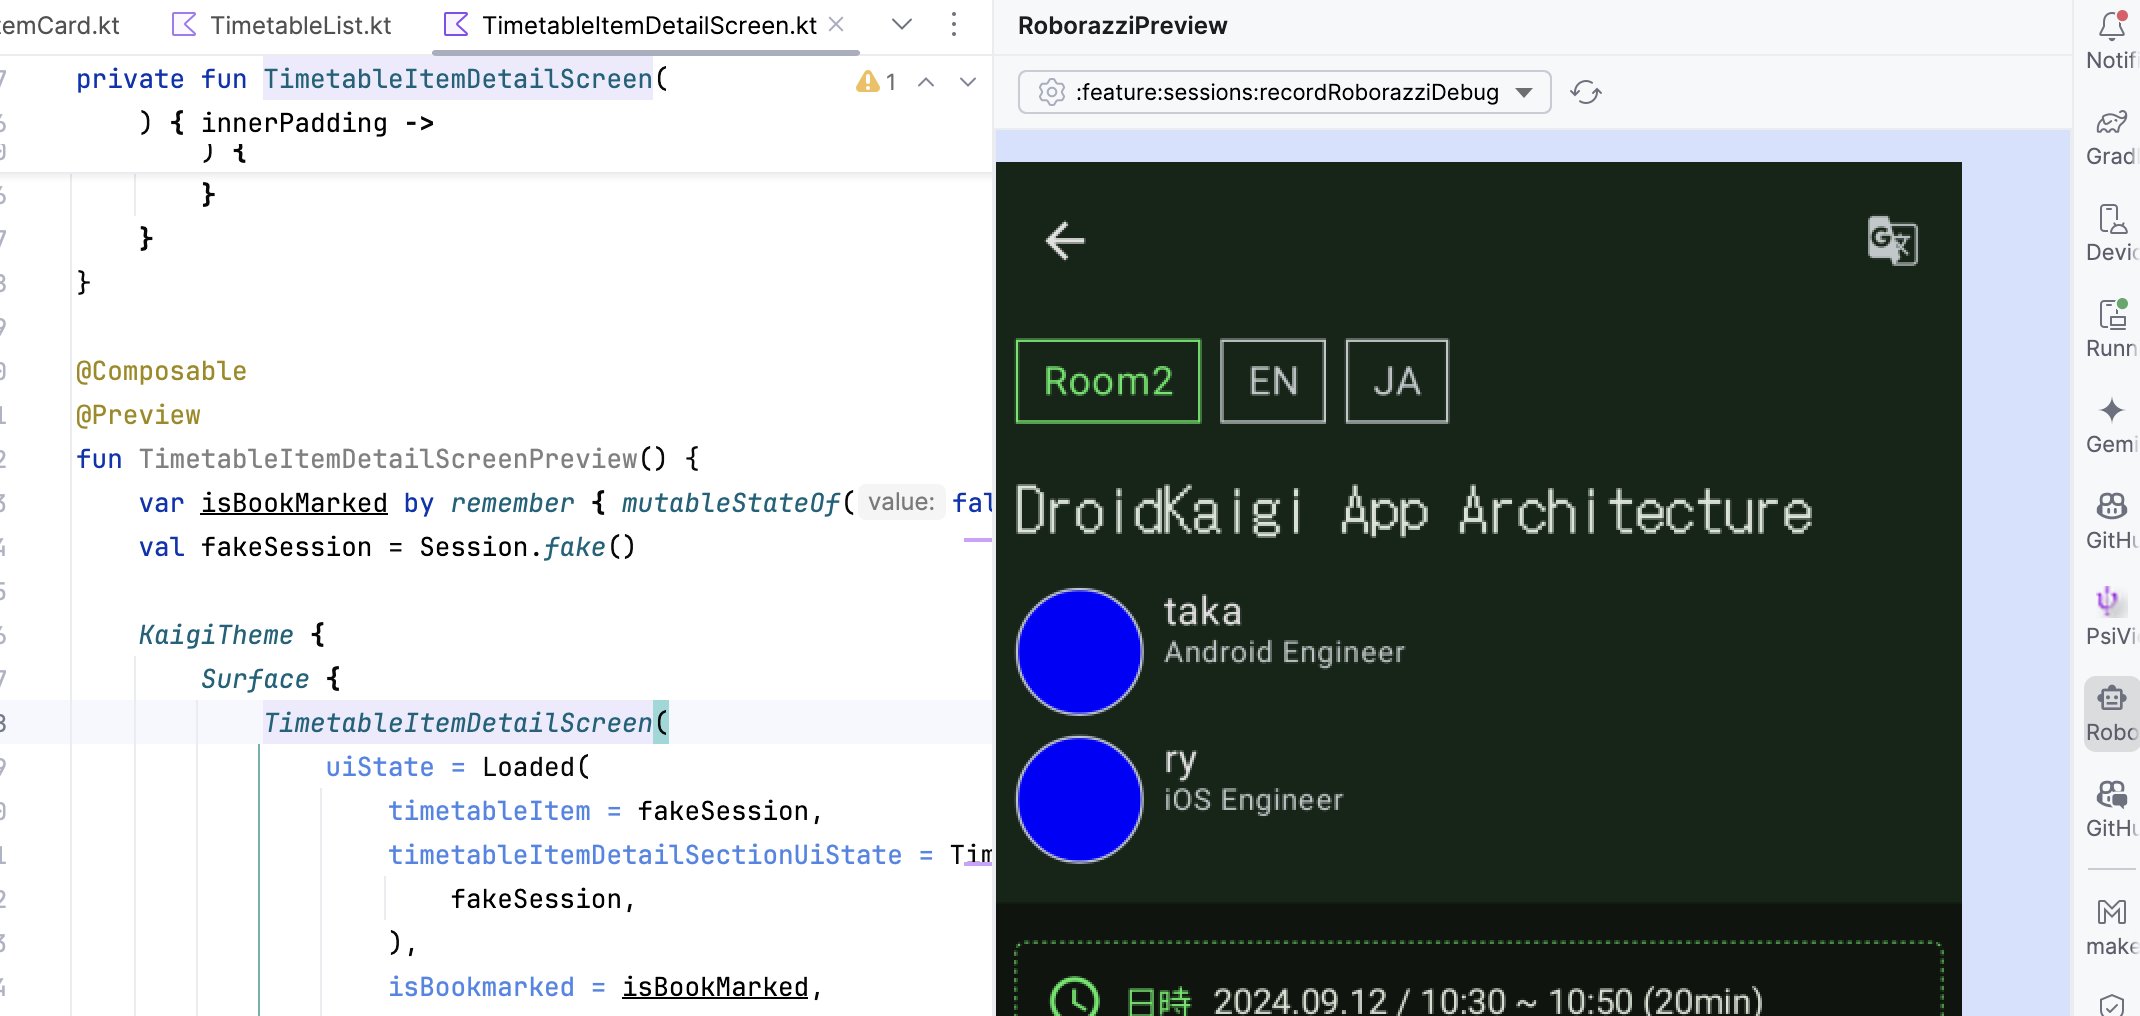Viewport: 2140px width, 1016px height.
Task: Click the refresh icon in RoborazziPreview
Action: [x=1586, y=92]
